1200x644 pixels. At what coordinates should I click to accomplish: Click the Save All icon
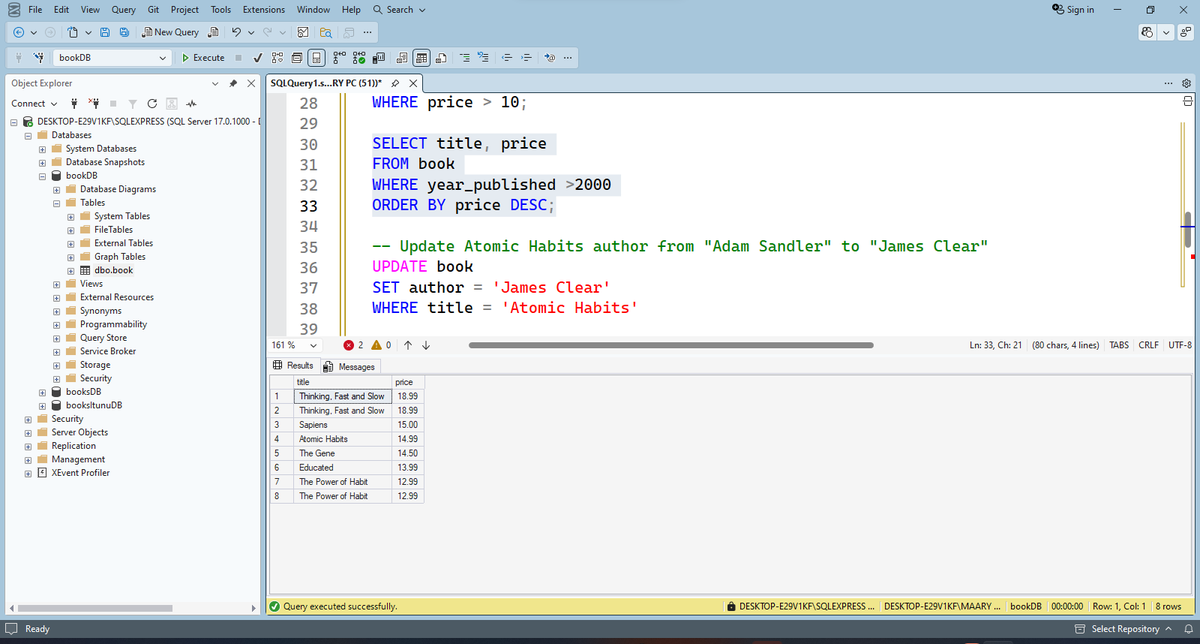(x=124, y=32)
